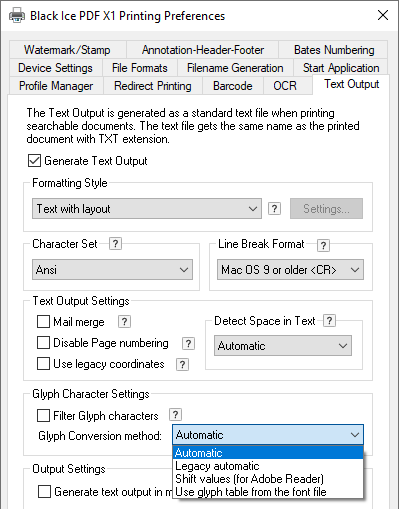This screenshot has width=399, height=509.
Task: Select the Text Output tab
Action: pos(351,84)
